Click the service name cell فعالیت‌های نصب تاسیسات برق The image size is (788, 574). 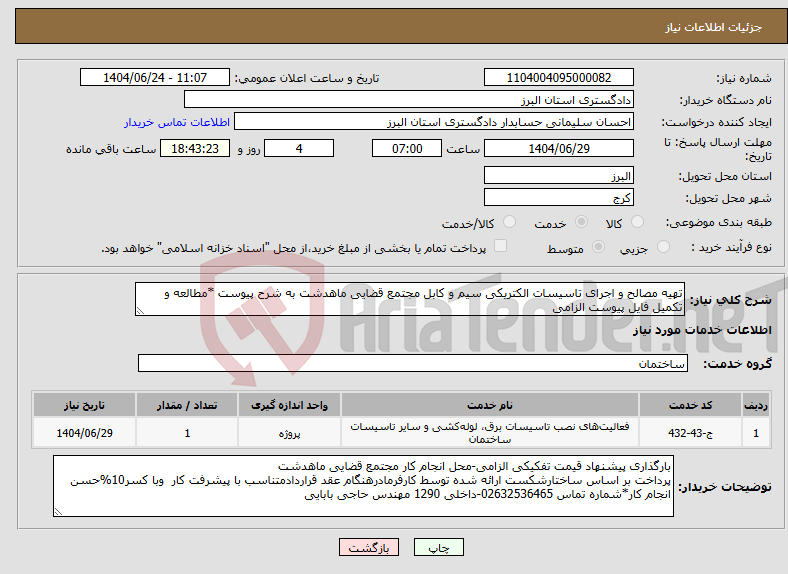(x=490, y=433)
